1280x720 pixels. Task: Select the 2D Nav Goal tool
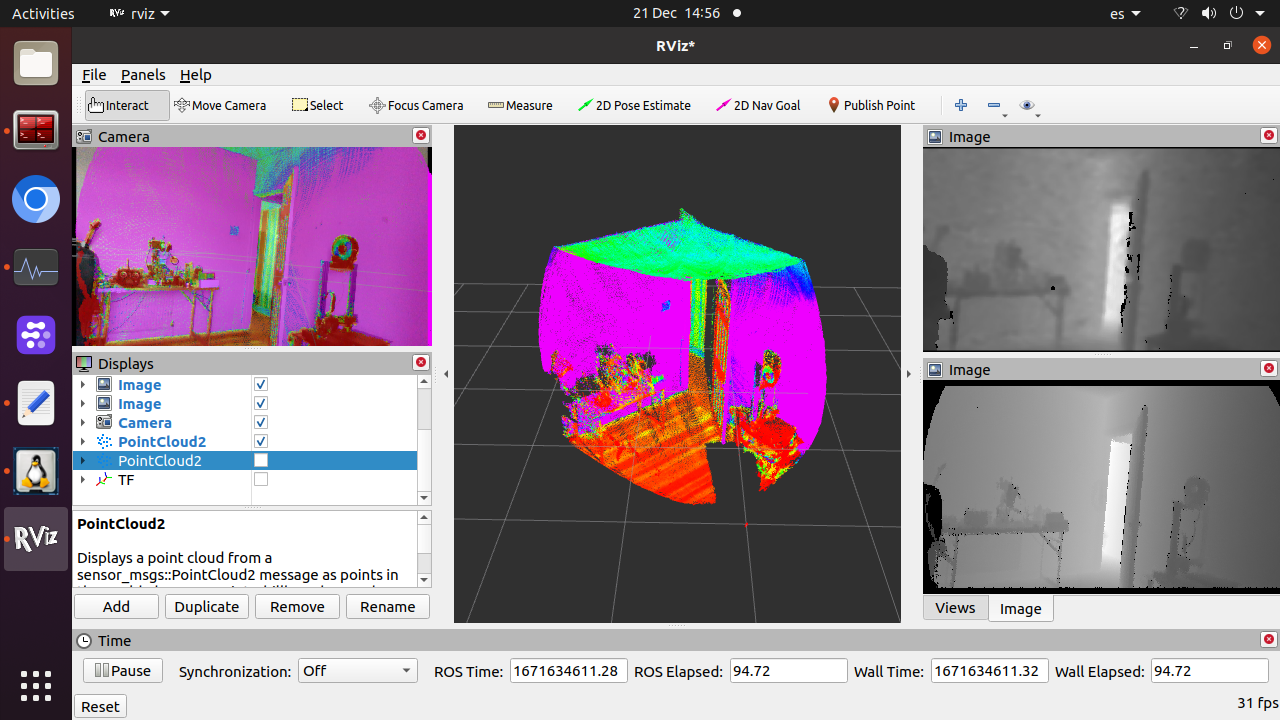[758, 105]
